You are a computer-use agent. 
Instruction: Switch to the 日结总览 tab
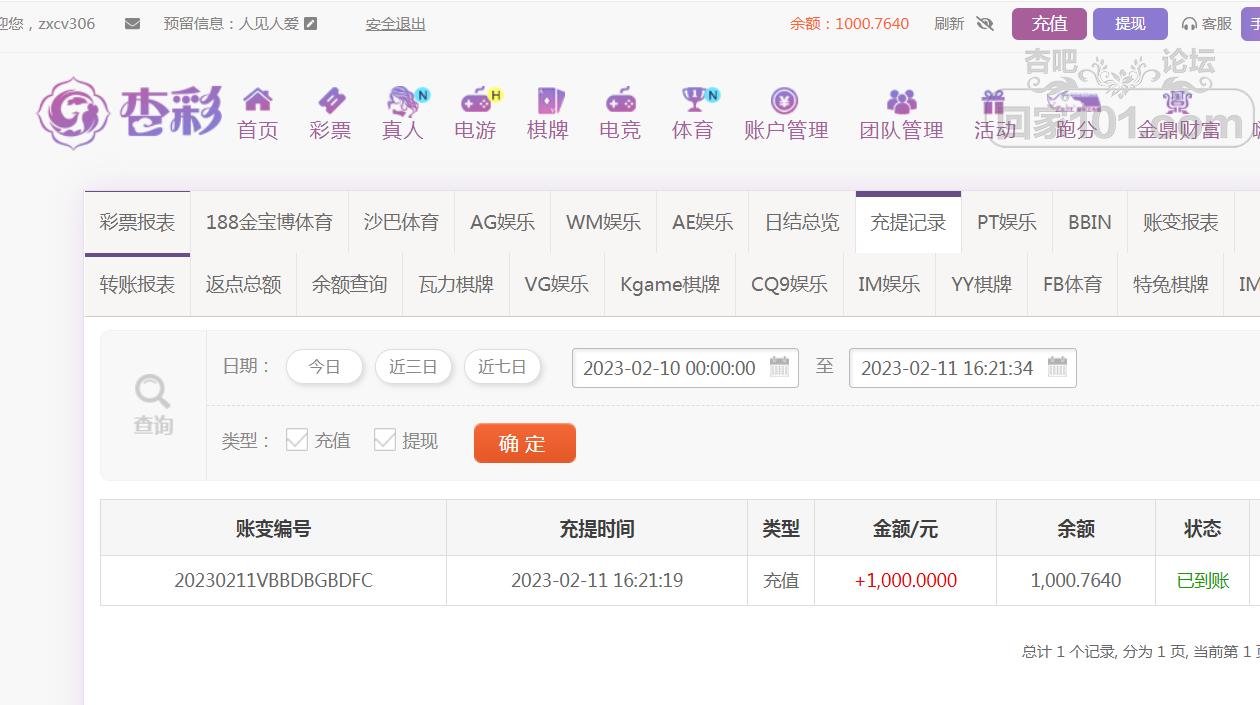click(802, 223)
